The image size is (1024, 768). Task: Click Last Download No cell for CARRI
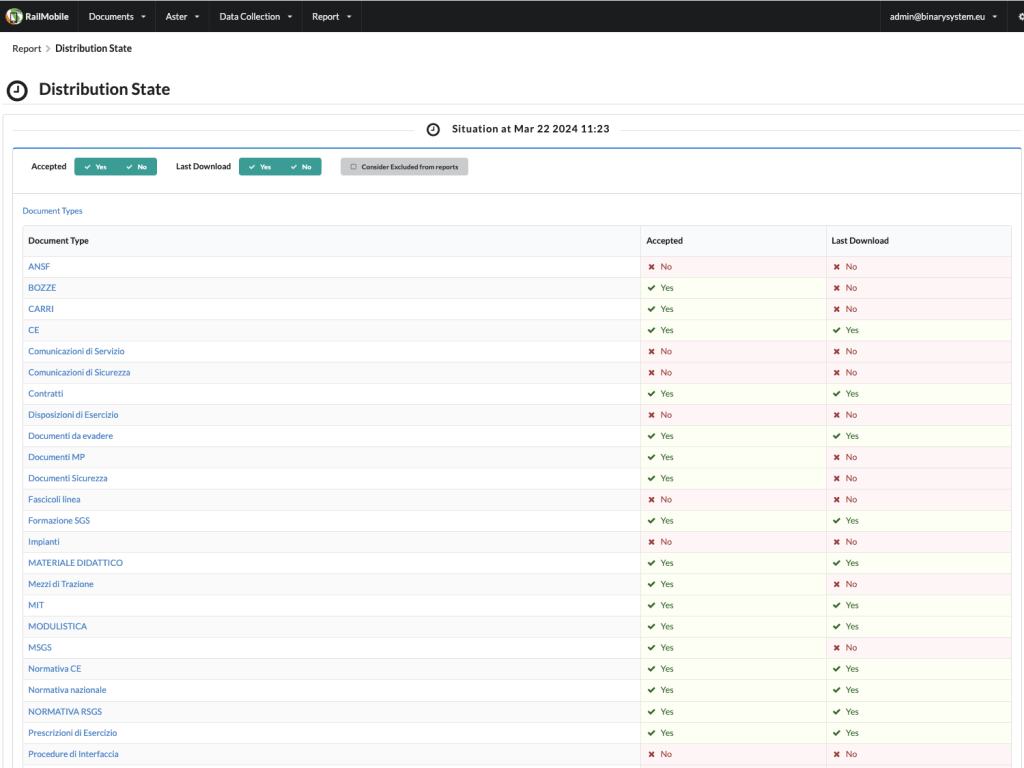pos(918,309)
